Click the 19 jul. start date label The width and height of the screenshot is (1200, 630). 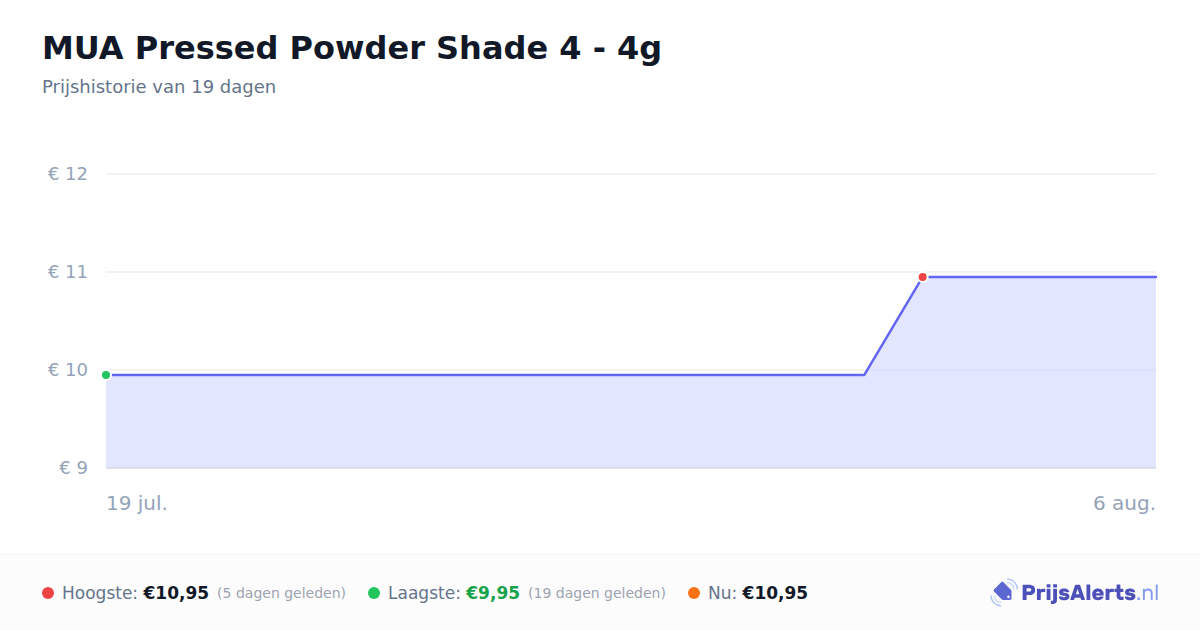tap(137, 503)
